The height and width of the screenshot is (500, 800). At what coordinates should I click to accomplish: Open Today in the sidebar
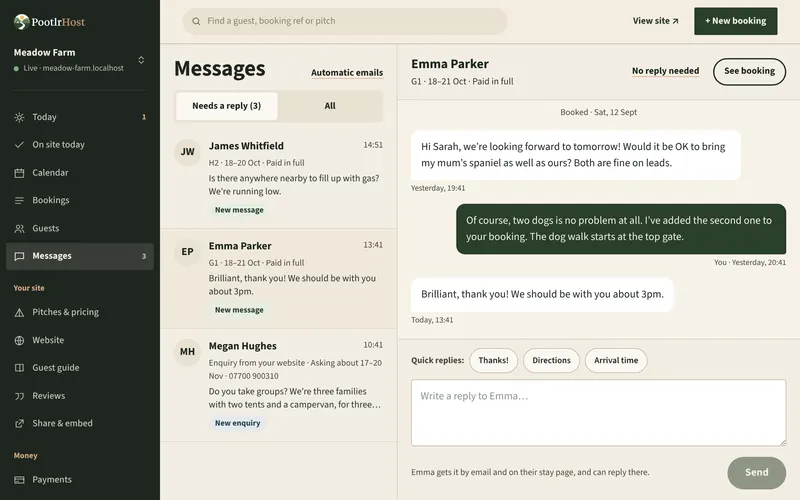pyautogui.click(x=80, y=117)
